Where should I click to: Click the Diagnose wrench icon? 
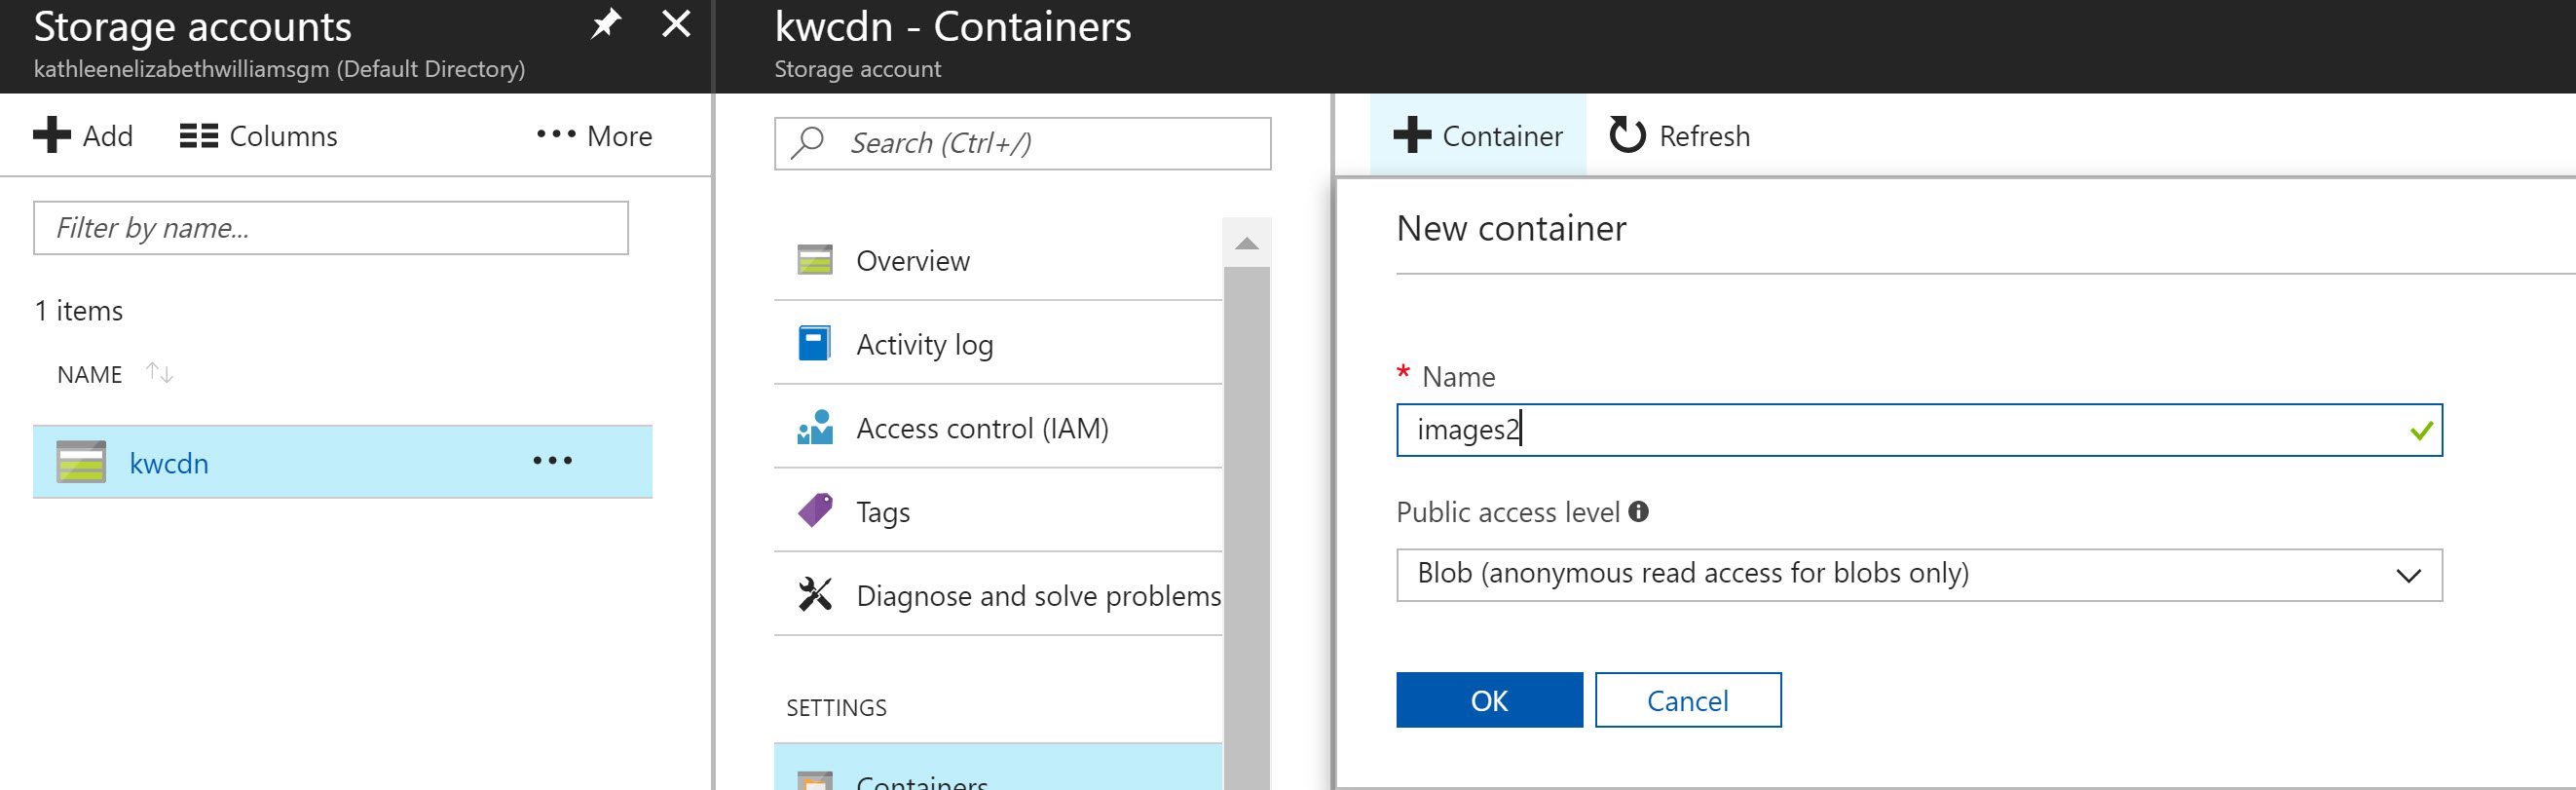815,594
